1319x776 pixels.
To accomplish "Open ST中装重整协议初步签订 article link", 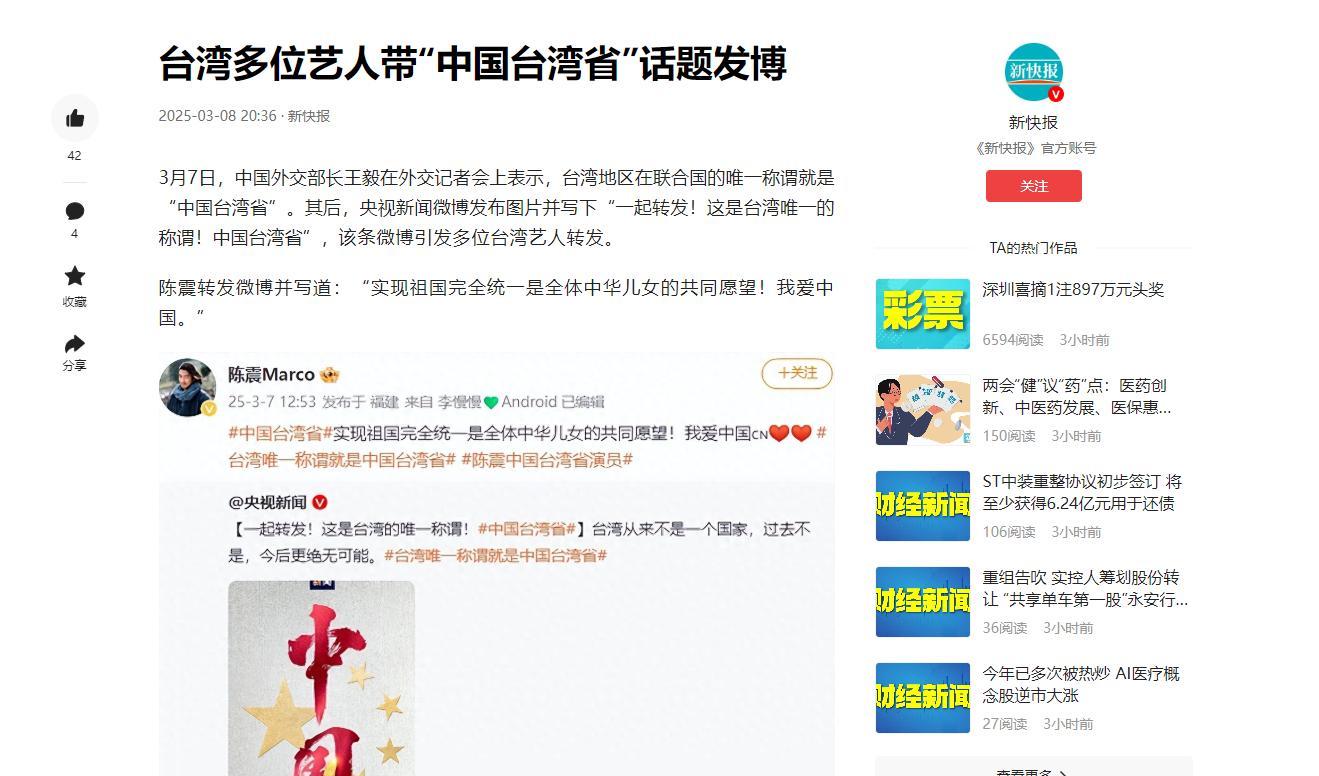I will coord(1082,493).
